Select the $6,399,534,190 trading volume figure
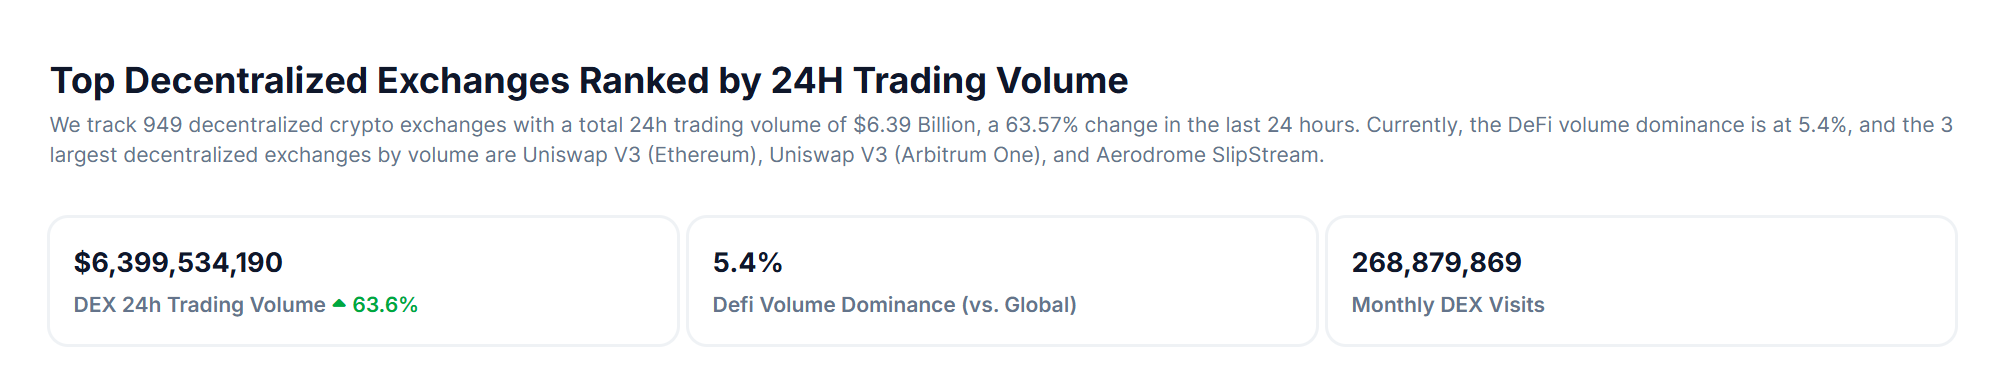1990x370 pixels. click(x=178, y=263)
